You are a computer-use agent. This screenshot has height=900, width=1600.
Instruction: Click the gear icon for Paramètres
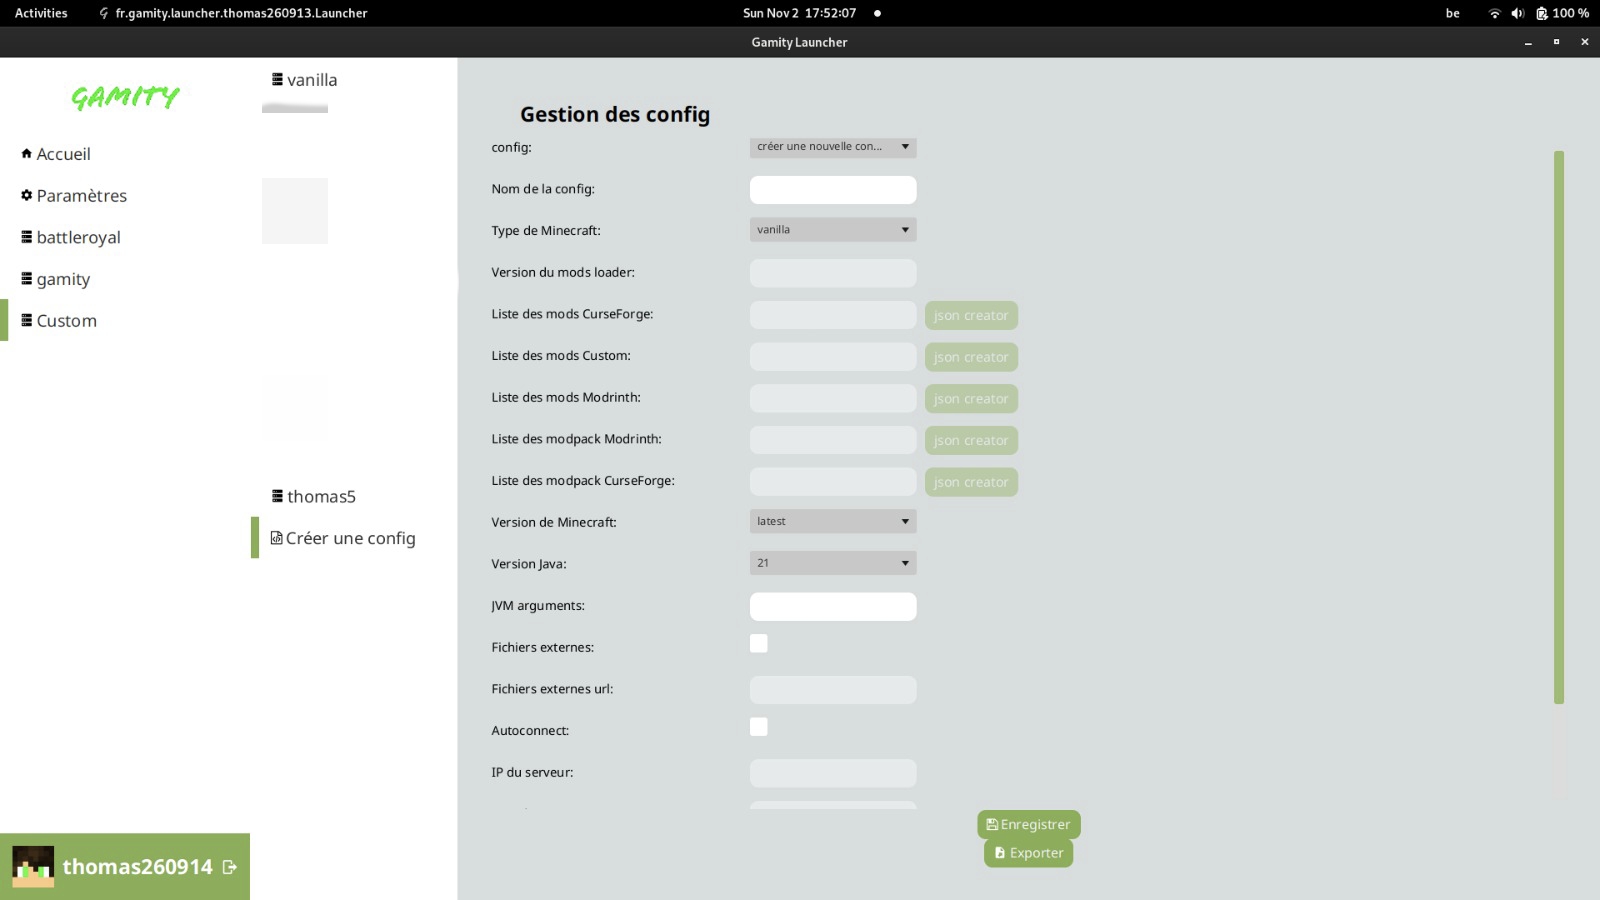click(26, 195)
